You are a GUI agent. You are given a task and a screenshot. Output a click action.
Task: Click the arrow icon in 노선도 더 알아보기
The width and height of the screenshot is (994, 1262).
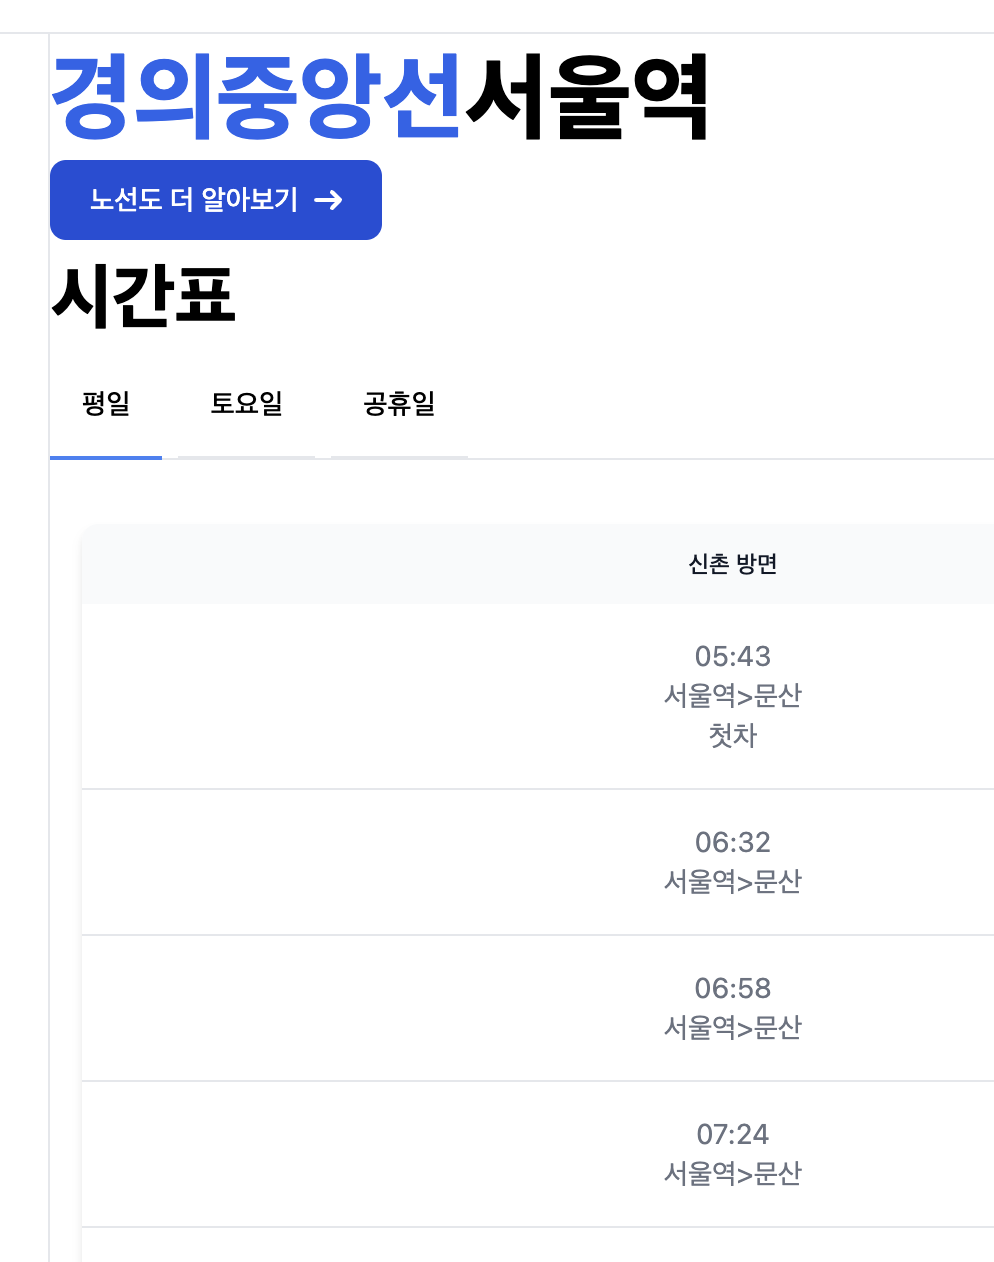point(328,200)
